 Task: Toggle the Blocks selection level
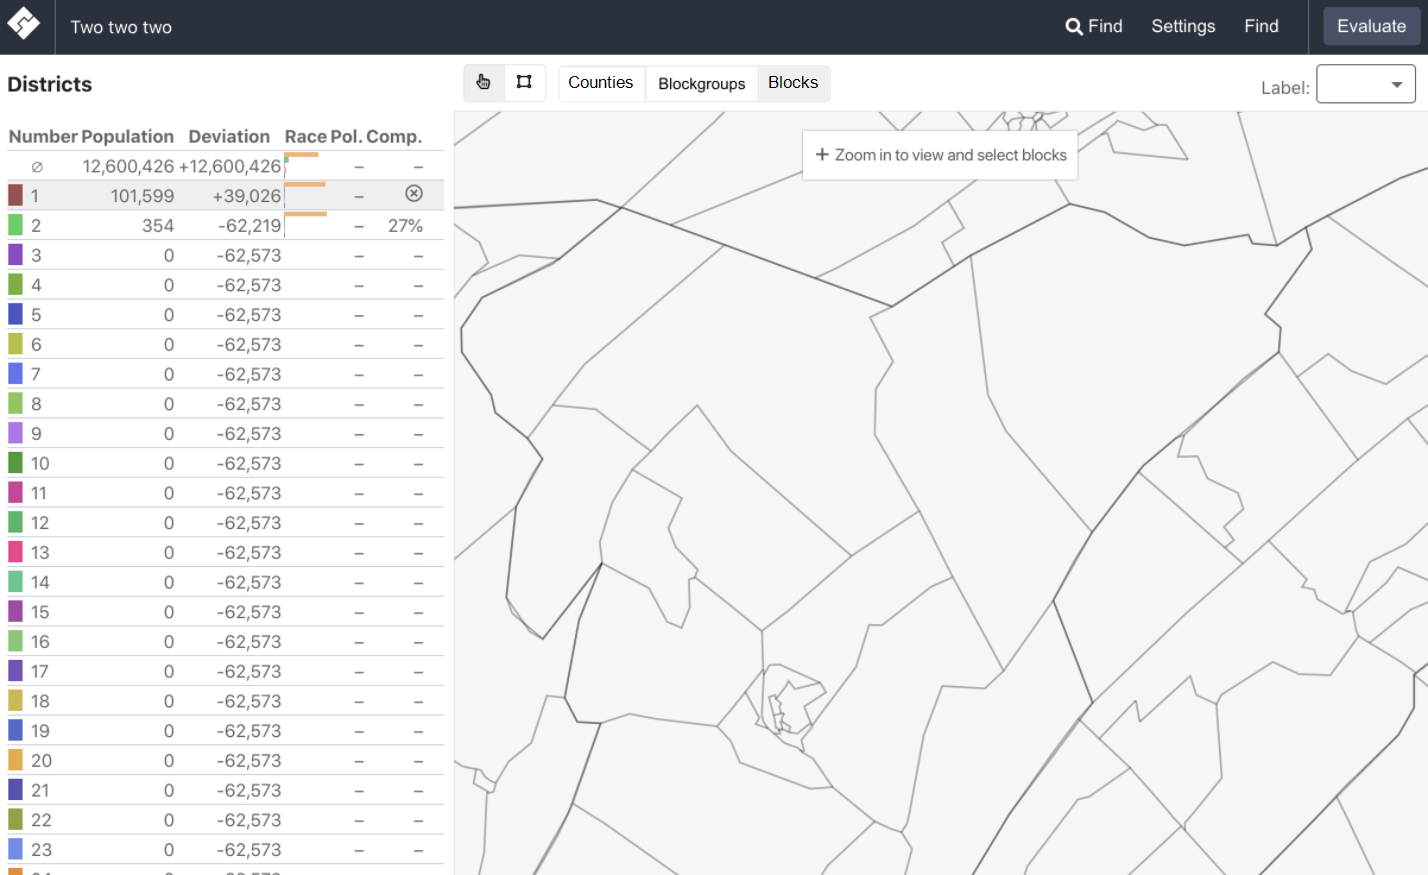point(793,83)
